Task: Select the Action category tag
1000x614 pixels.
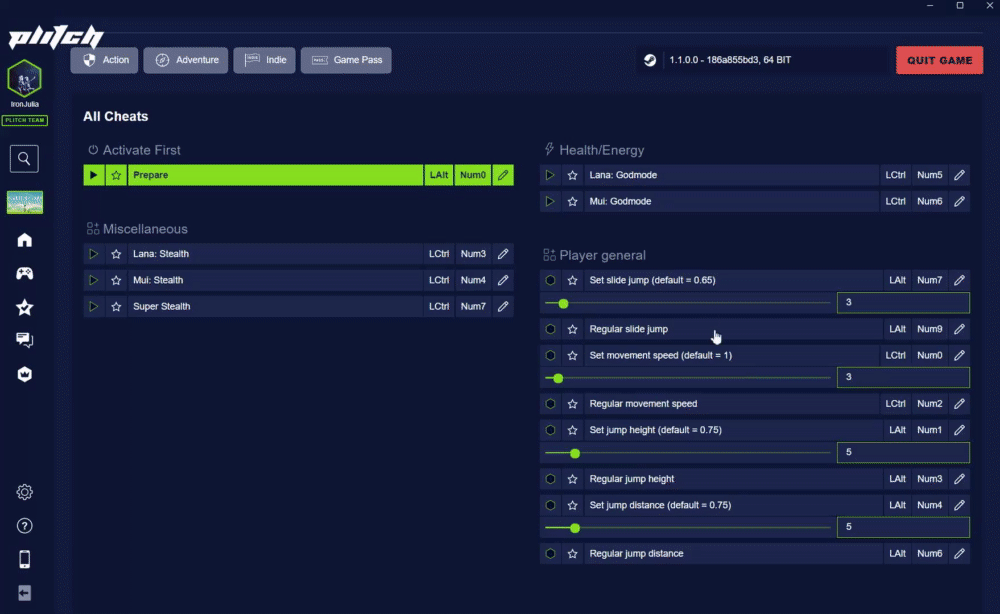Action: [105, 60]
